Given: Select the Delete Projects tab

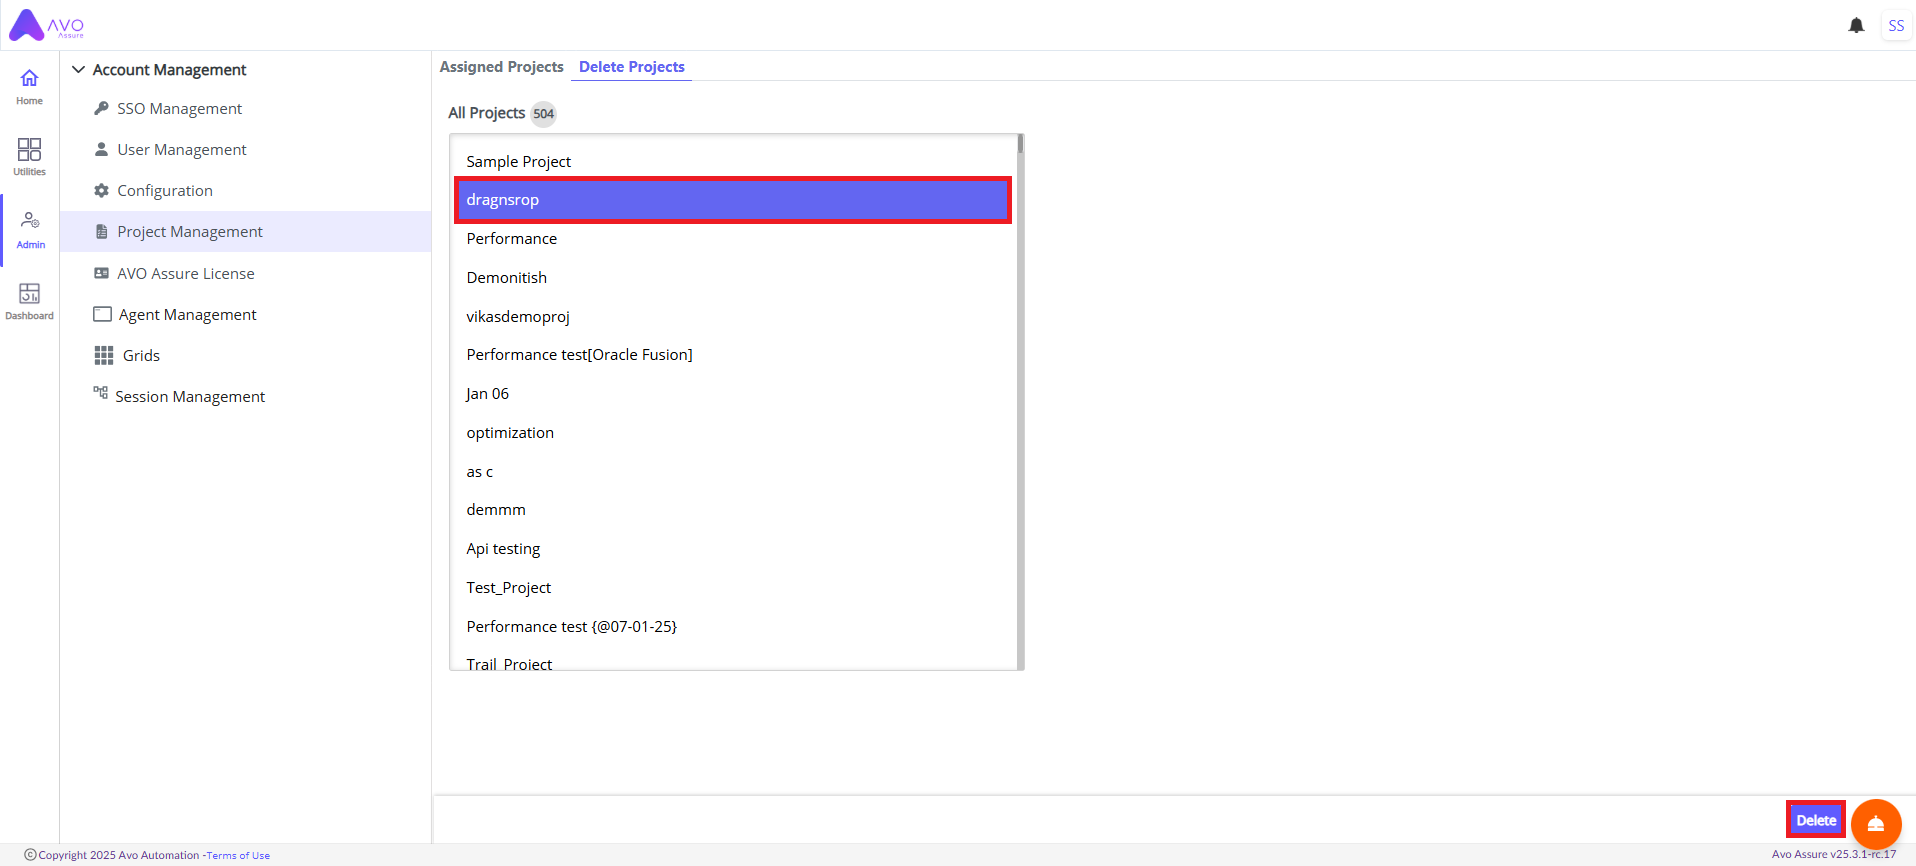Looking at the screenshot, I should pos(631,67).
